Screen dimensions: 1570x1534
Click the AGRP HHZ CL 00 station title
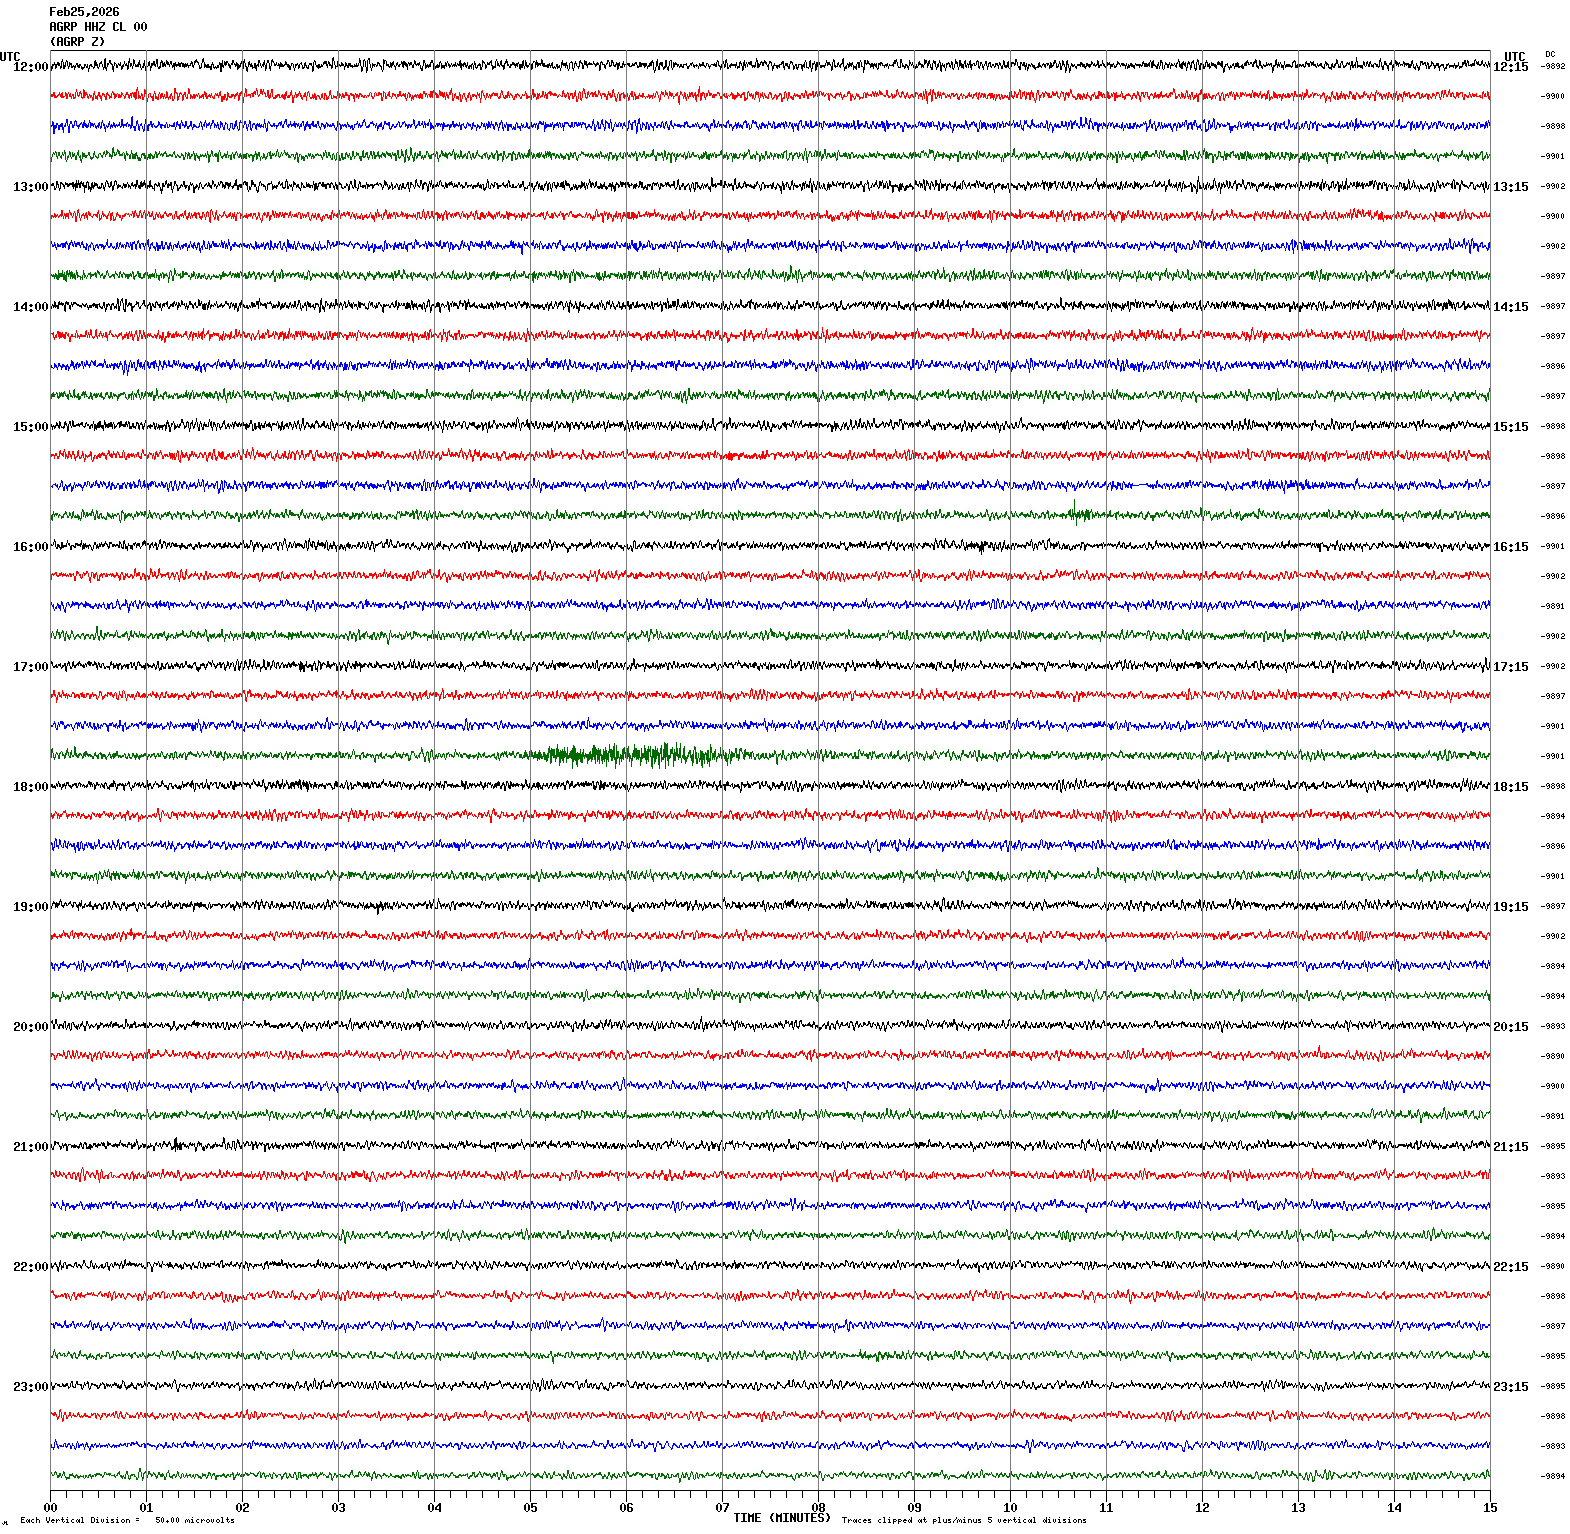pos(98,27)
